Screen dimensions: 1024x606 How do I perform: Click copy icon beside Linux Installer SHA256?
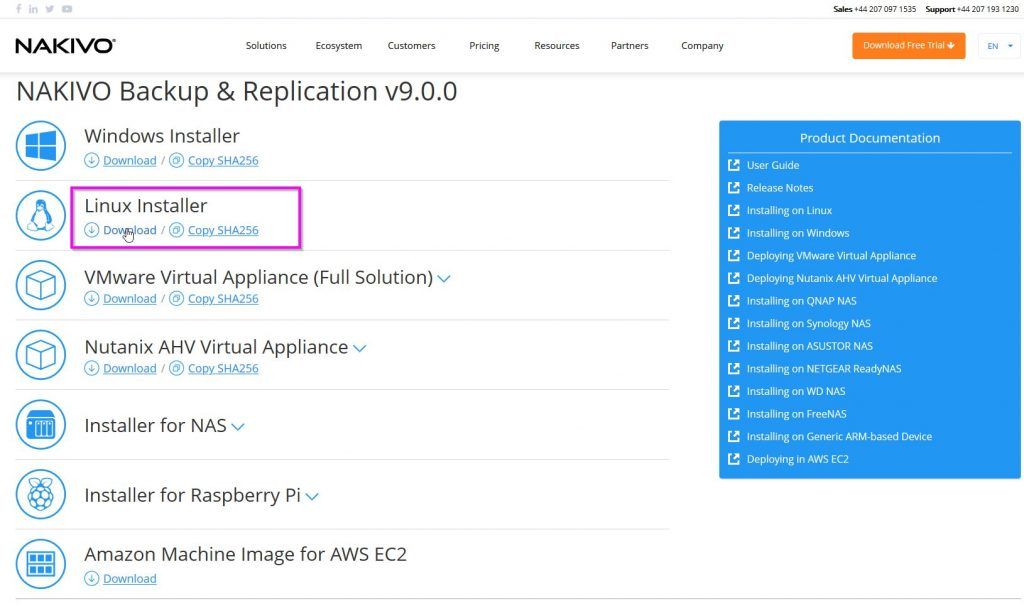click(176, 230)
